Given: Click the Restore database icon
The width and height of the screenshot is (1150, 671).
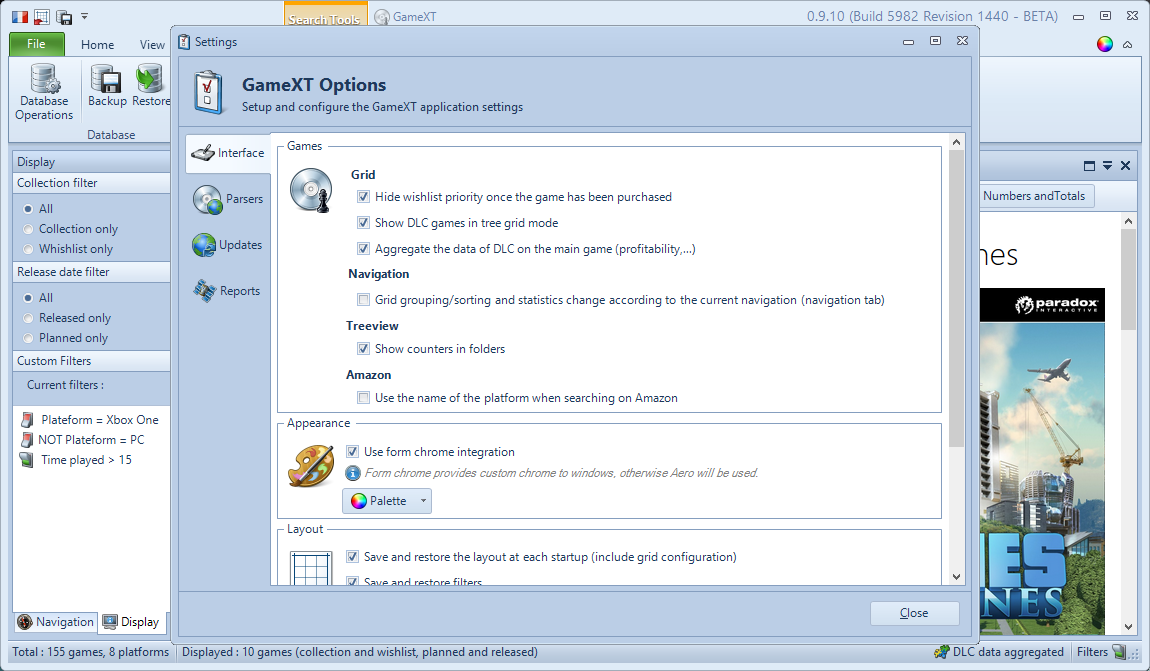Looking at the screenshot, I should [x=150, y=78].
